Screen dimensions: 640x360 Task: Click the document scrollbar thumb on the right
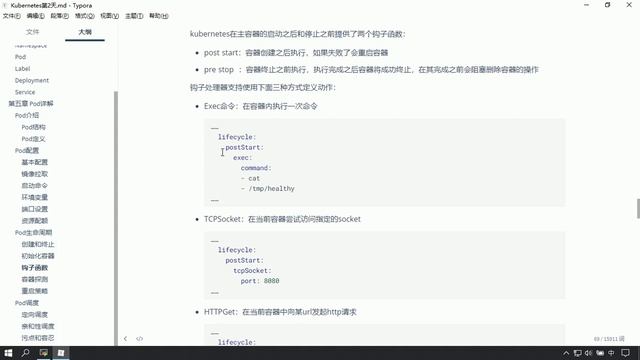638,209
